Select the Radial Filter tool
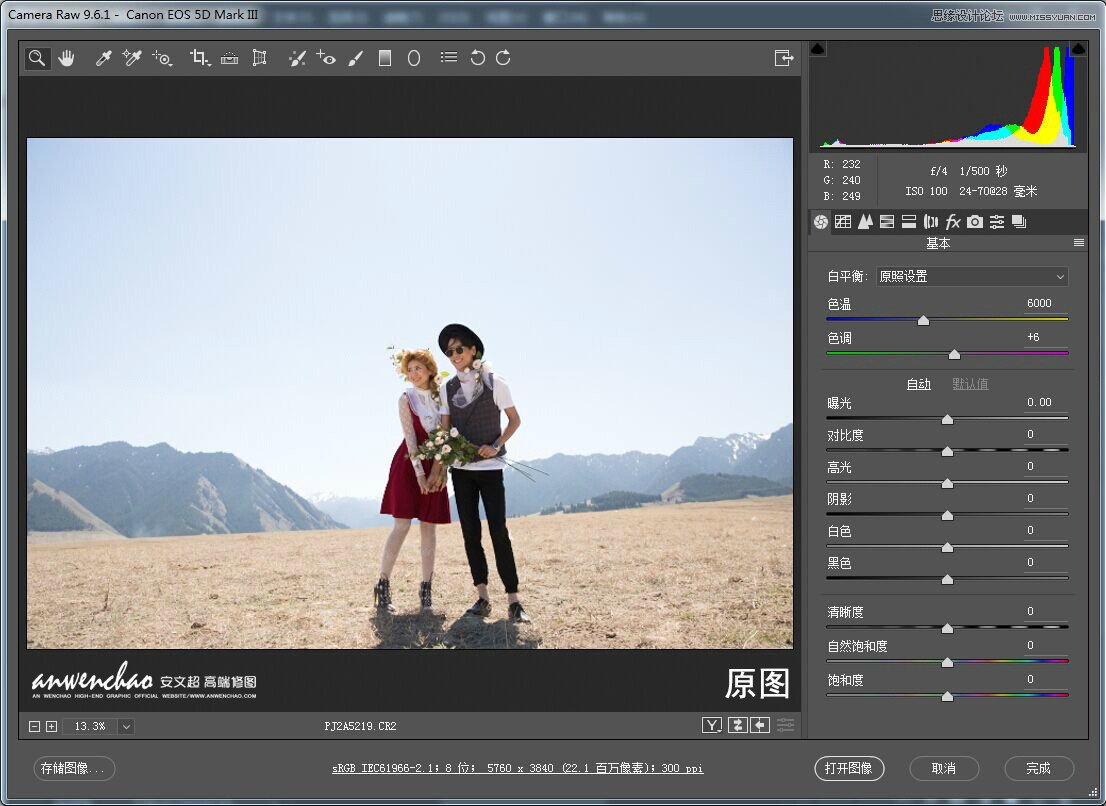Viewport: 1106px width, 806px height. pos(414,58)
